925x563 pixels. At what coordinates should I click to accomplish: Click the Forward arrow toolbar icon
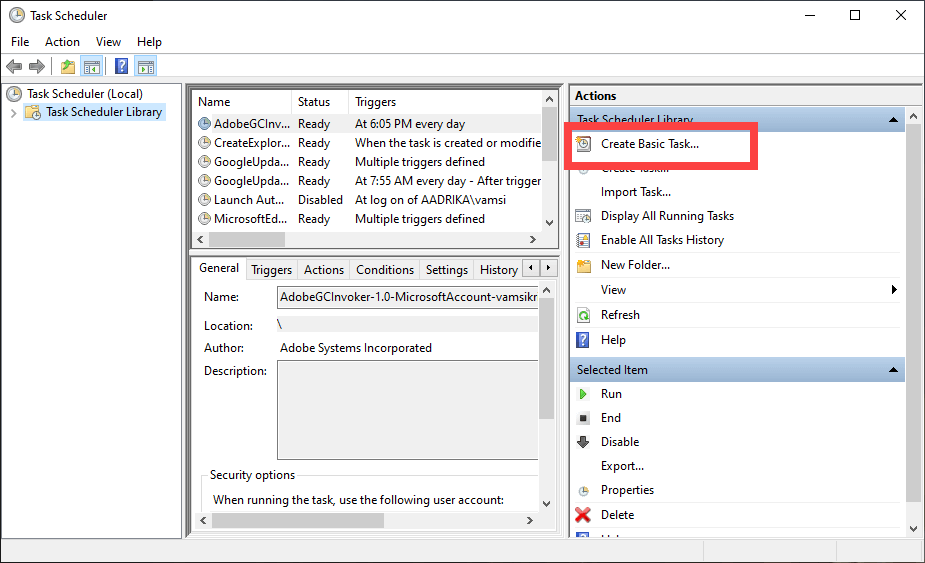coord(37,67)
